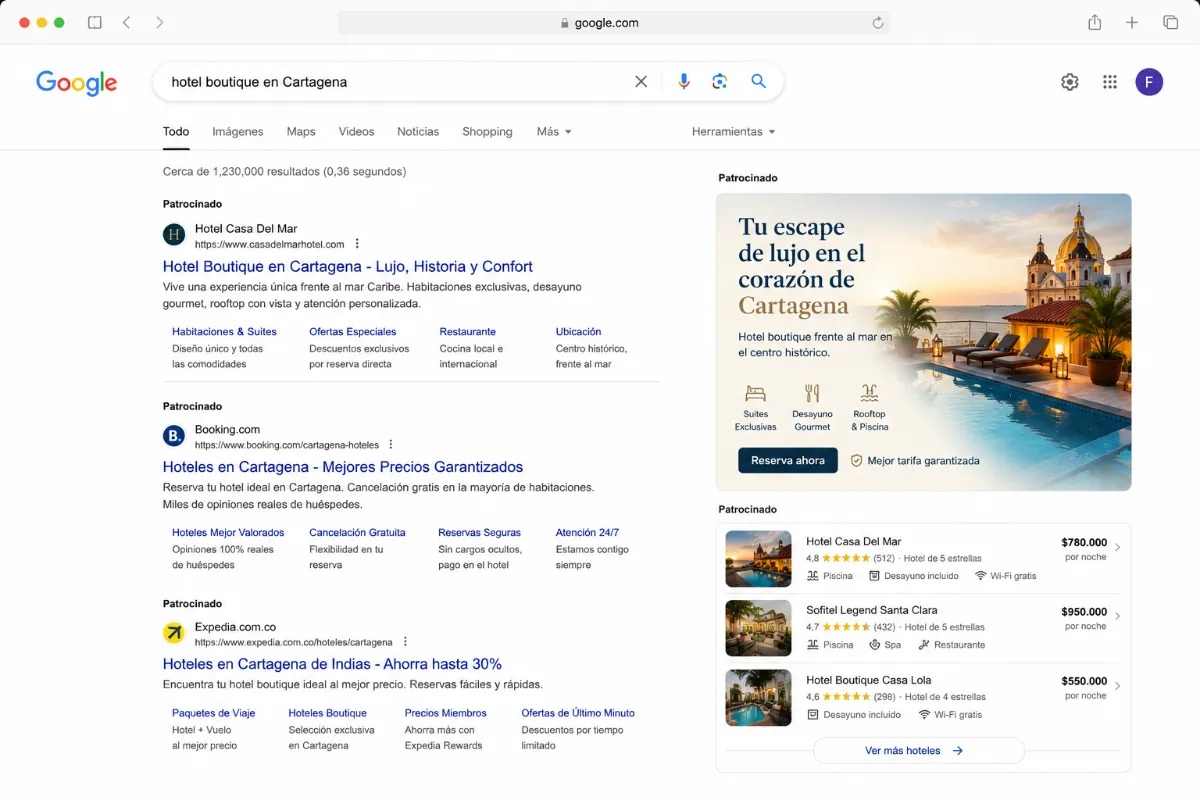The image size is (1200, 800).
Task: Open the Restaurante sitelink
Action: click(x=468, y=332)
